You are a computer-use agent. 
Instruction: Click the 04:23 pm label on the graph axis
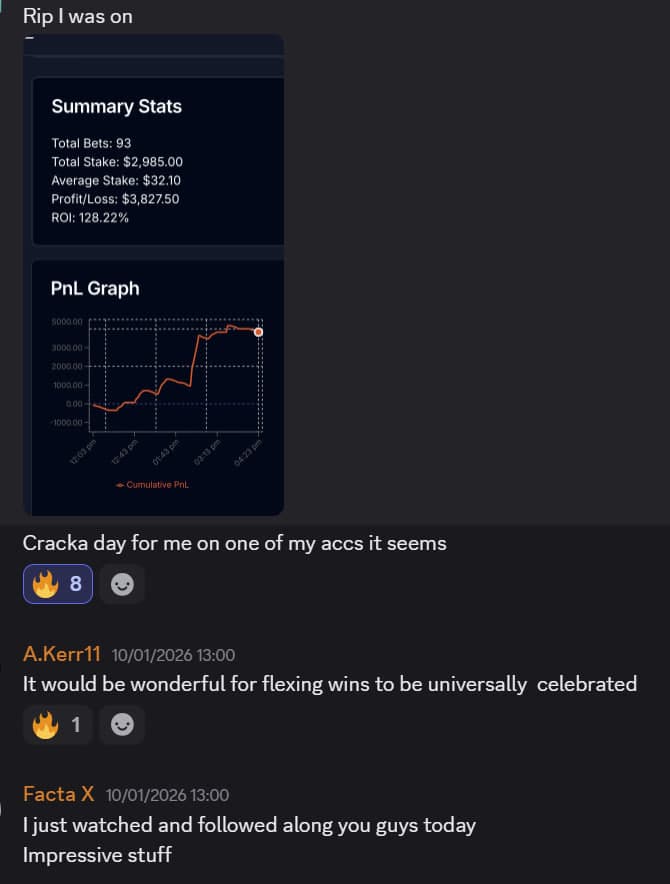[x=248, y=452]
